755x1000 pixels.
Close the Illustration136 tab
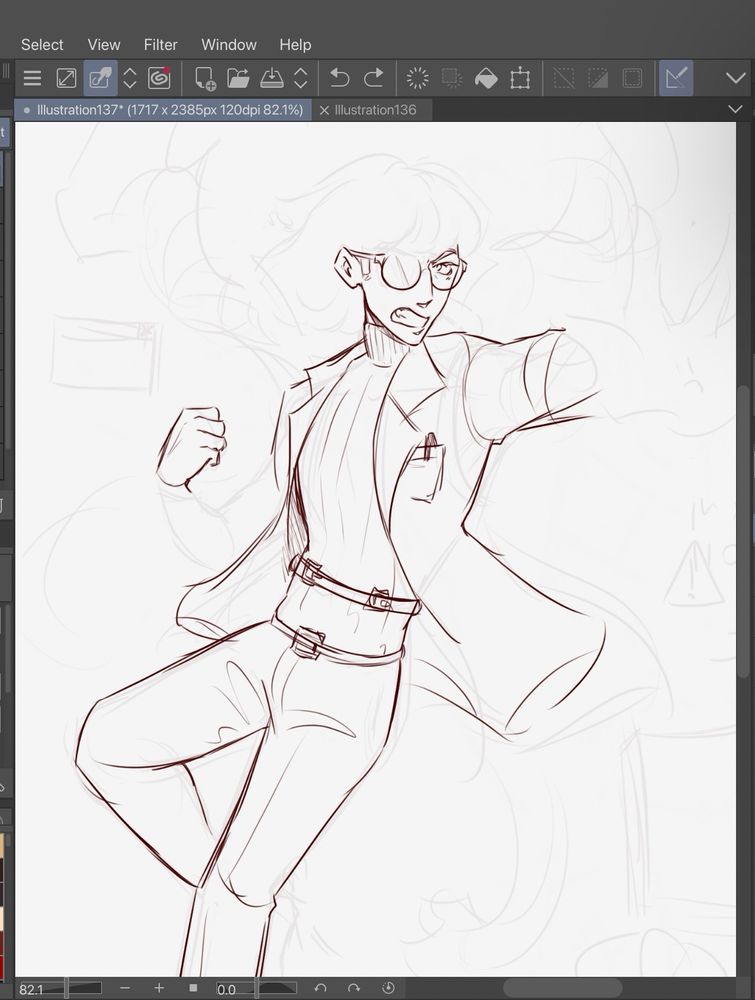324,110
